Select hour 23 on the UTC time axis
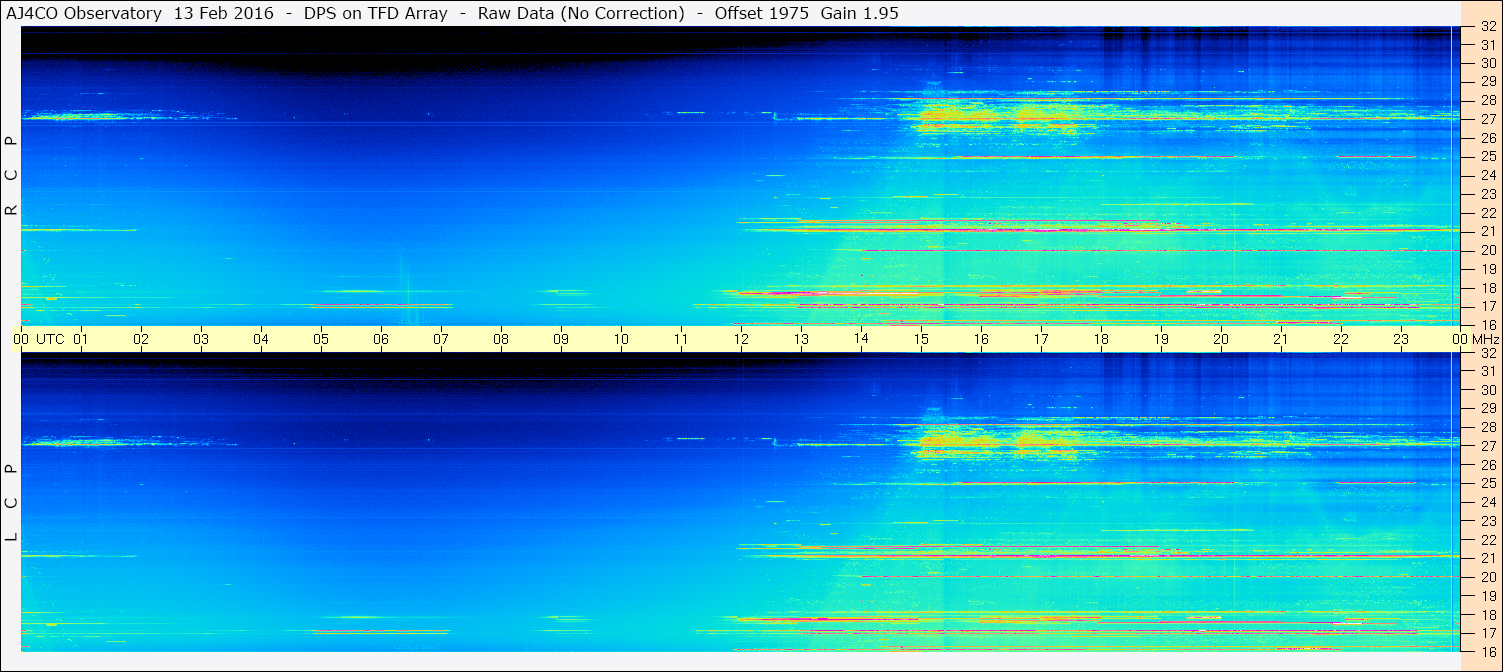This screenshot has width=1503, height=672. pyautogui.click(x=1401, y=339)
